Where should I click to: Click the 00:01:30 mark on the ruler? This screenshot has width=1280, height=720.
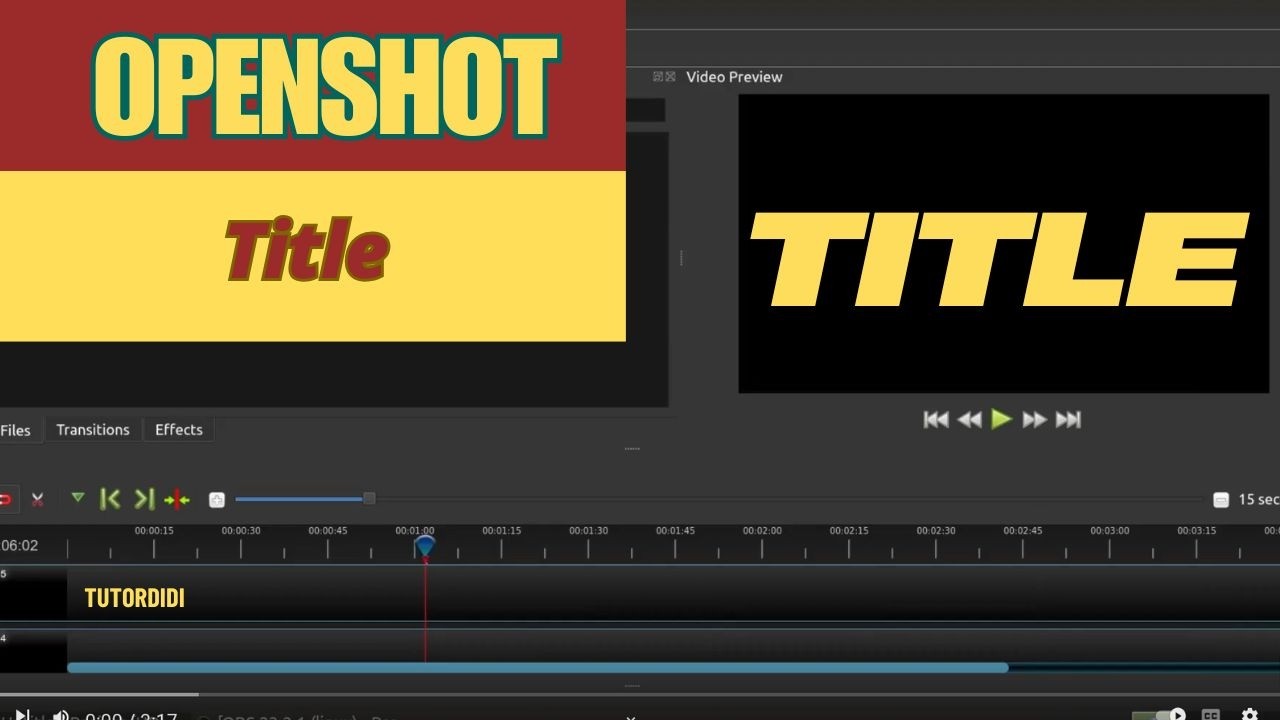coord(589,531)
